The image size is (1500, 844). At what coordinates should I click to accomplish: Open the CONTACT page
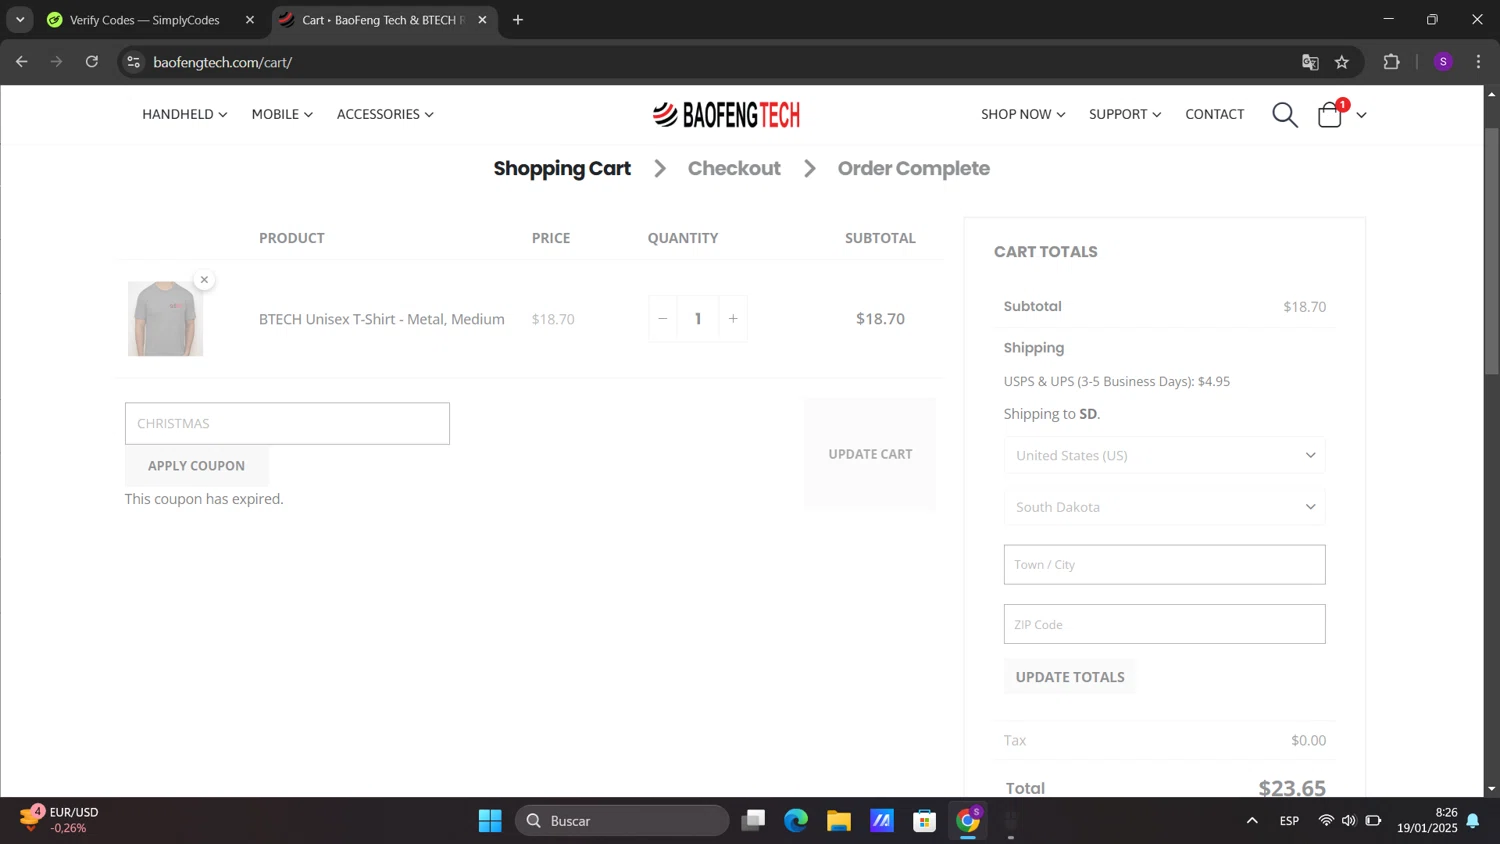pyautogui.click(x=1215, y=114)
